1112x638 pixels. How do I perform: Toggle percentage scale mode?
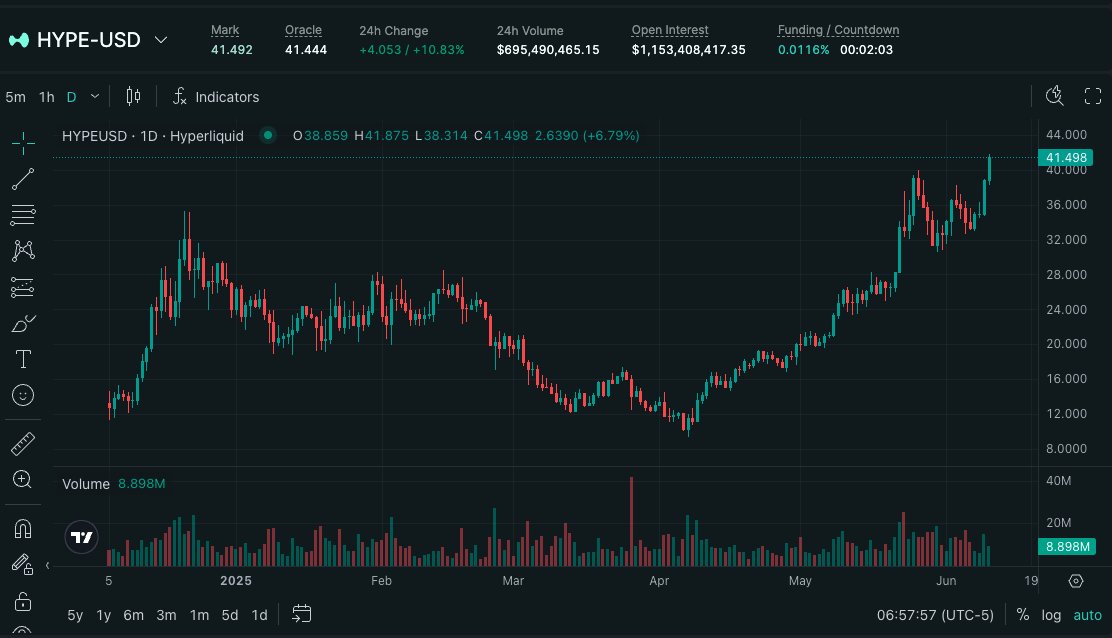1023,615
